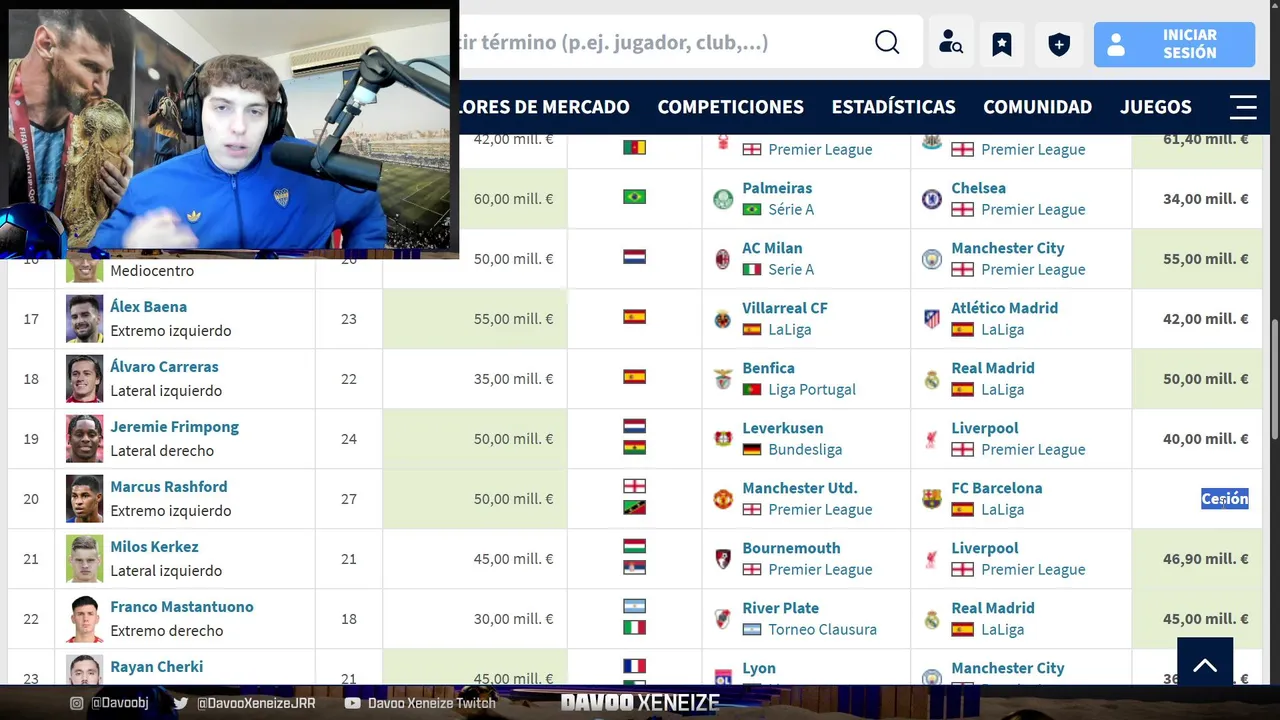Open Franco Mastantuono player profile
1280x720 pixels.
[x=181, y=607]
